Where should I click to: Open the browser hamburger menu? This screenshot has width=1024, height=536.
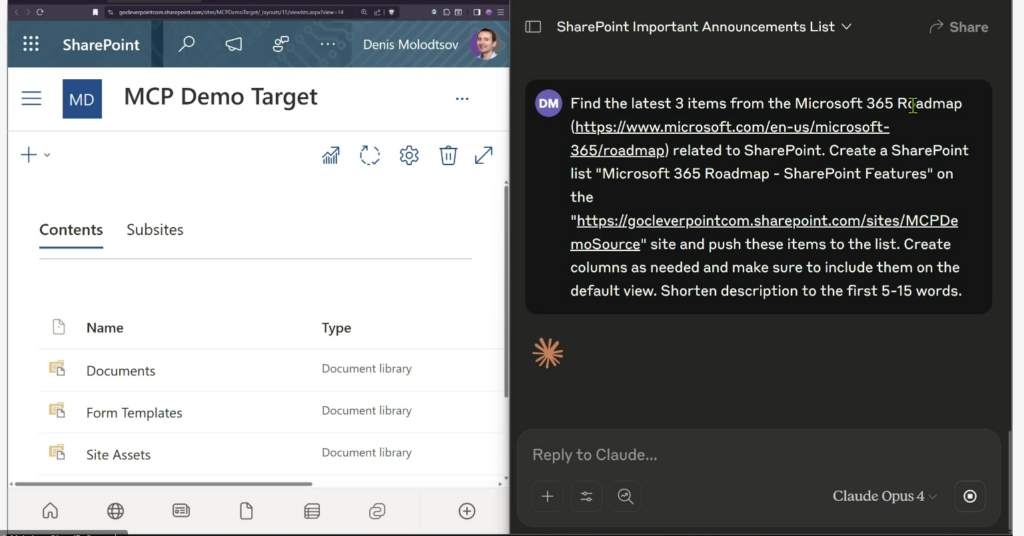point(500,12)
